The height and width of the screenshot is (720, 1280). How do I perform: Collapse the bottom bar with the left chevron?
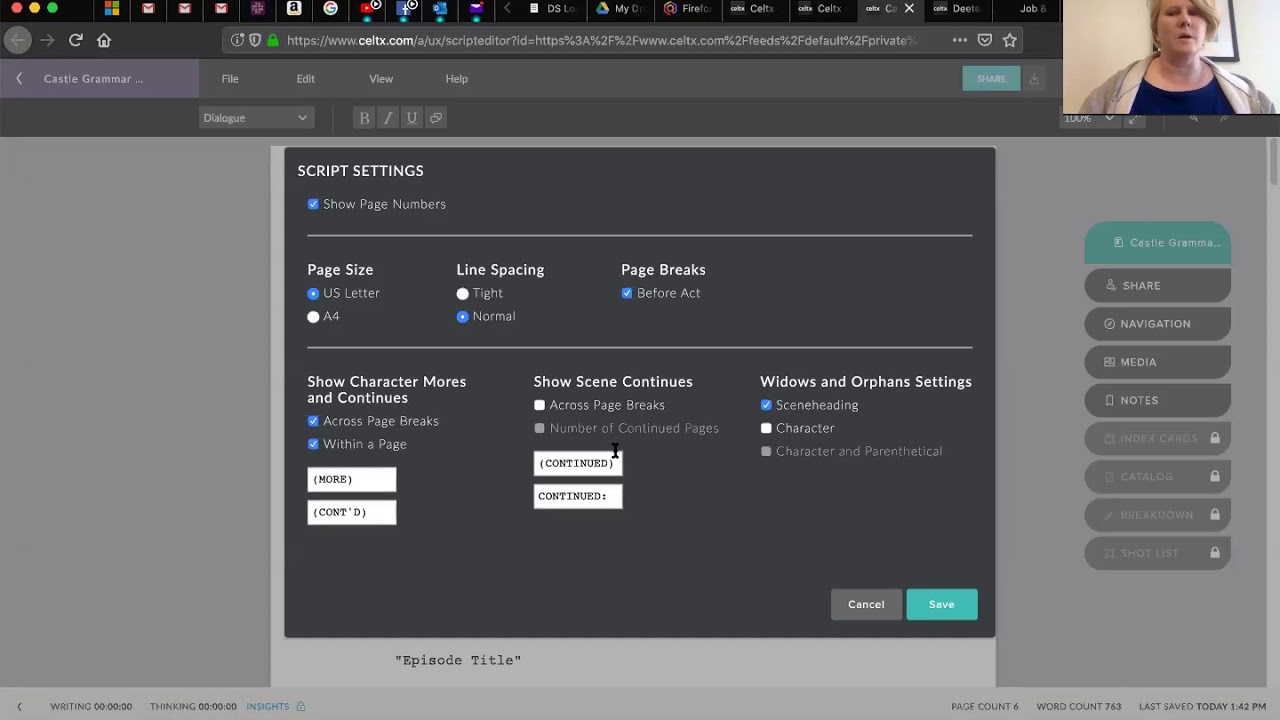[x=19, y=706]
